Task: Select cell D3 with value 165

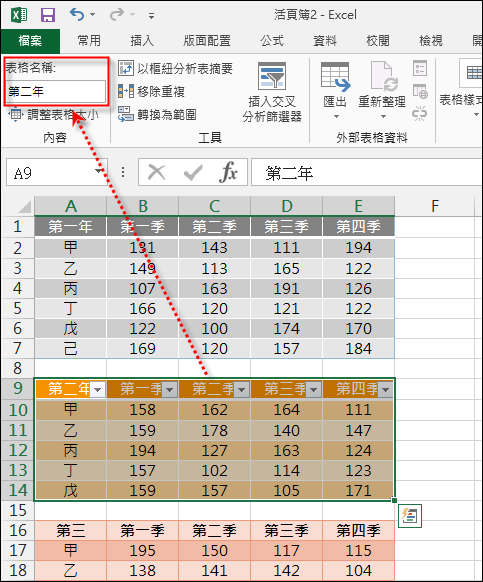Action: (x=287, y=268)
